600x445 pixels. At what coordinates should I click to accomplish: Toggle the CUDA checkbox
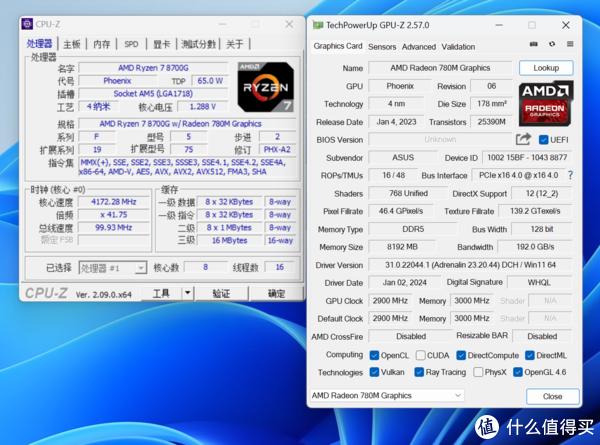tap(420, 355)
